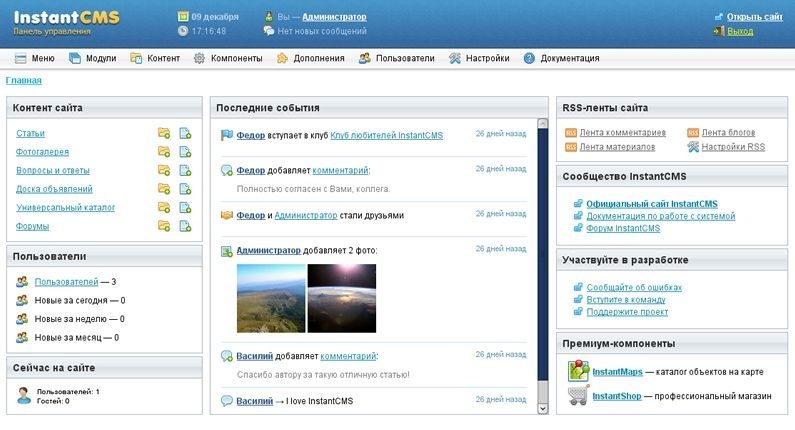Open the Фотогалерея link
This screenshot has width=795, height=430.
click(x=43, y=152)
